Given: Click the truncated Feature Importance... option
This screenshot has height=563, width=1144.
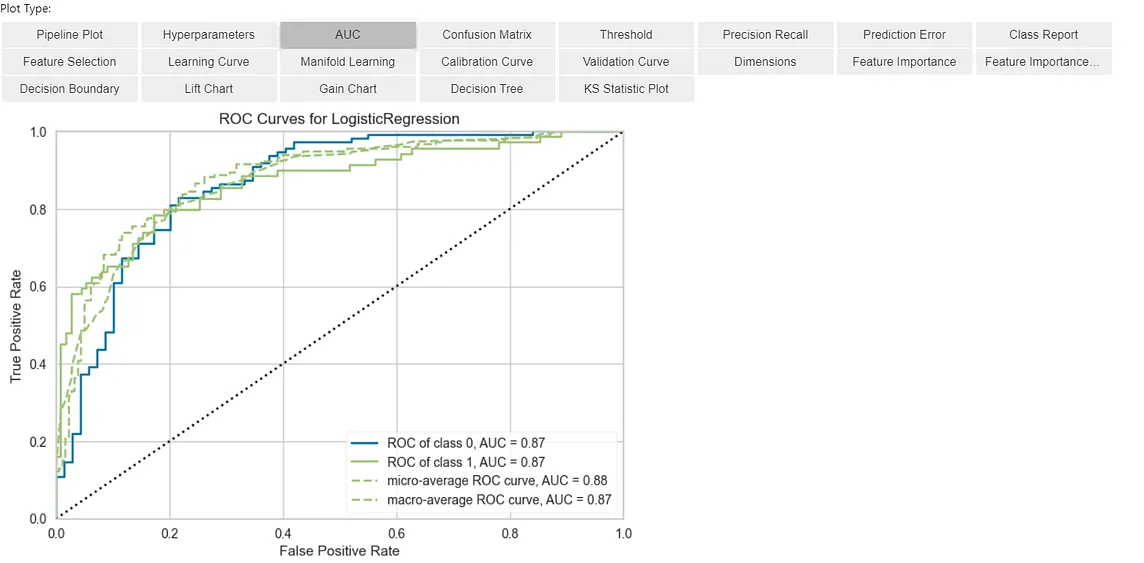Looking at the screenshot, I should [x=1044, y=62].
